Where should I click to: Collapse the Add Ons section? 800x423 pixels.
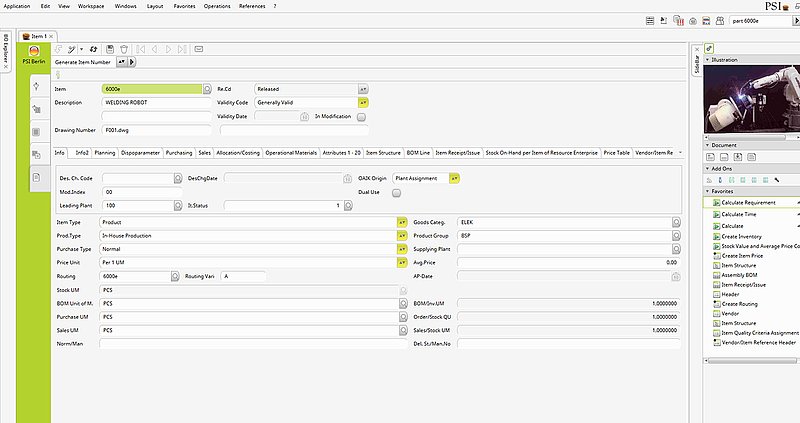[x=708, y=168]
